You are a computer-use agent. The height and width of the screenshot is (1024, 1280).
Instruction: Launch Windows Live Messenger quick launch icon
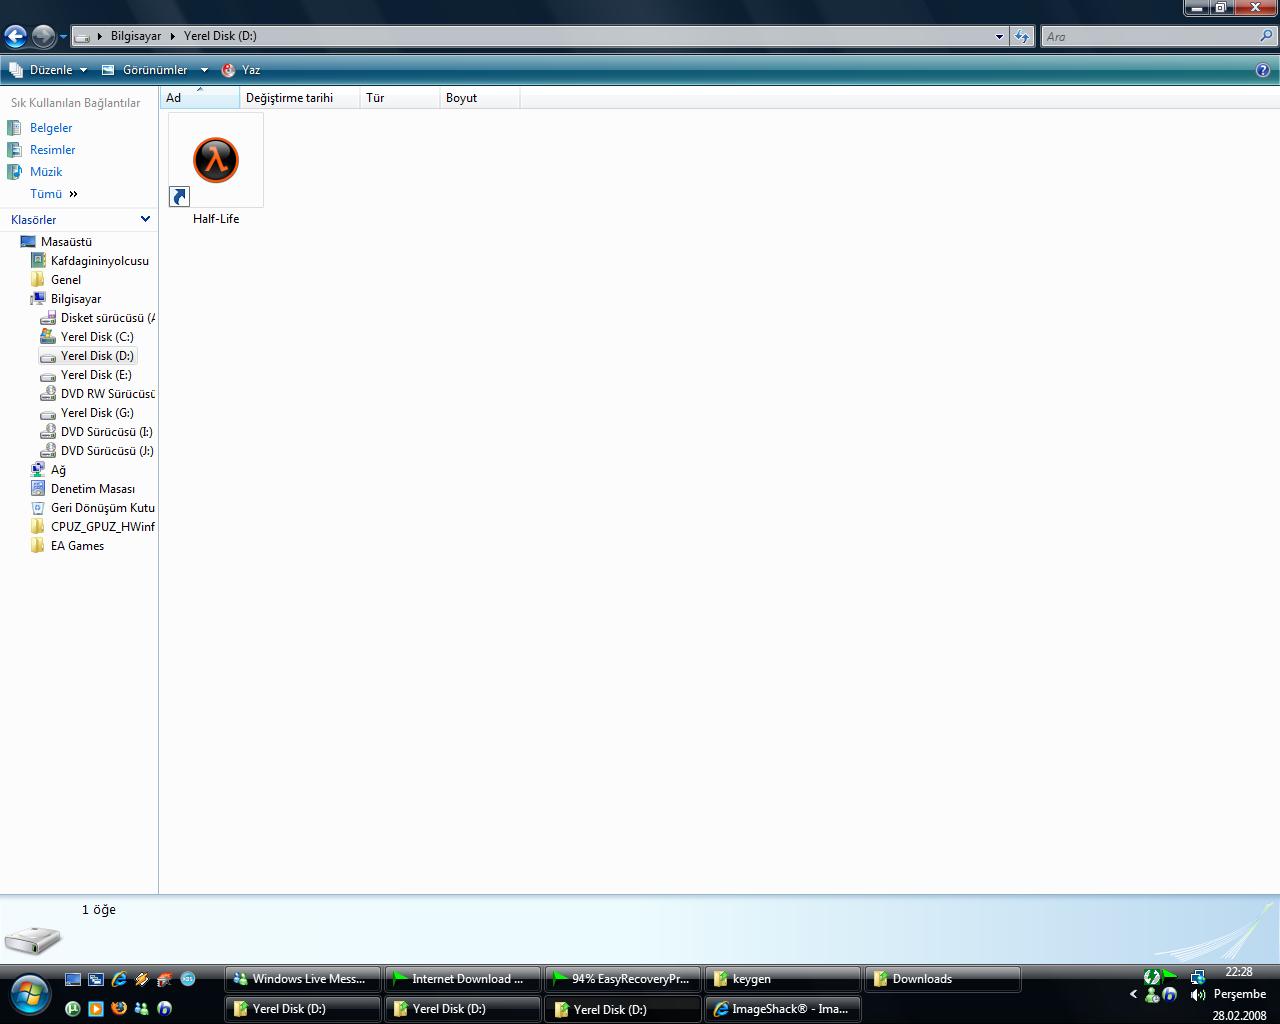141,1008
